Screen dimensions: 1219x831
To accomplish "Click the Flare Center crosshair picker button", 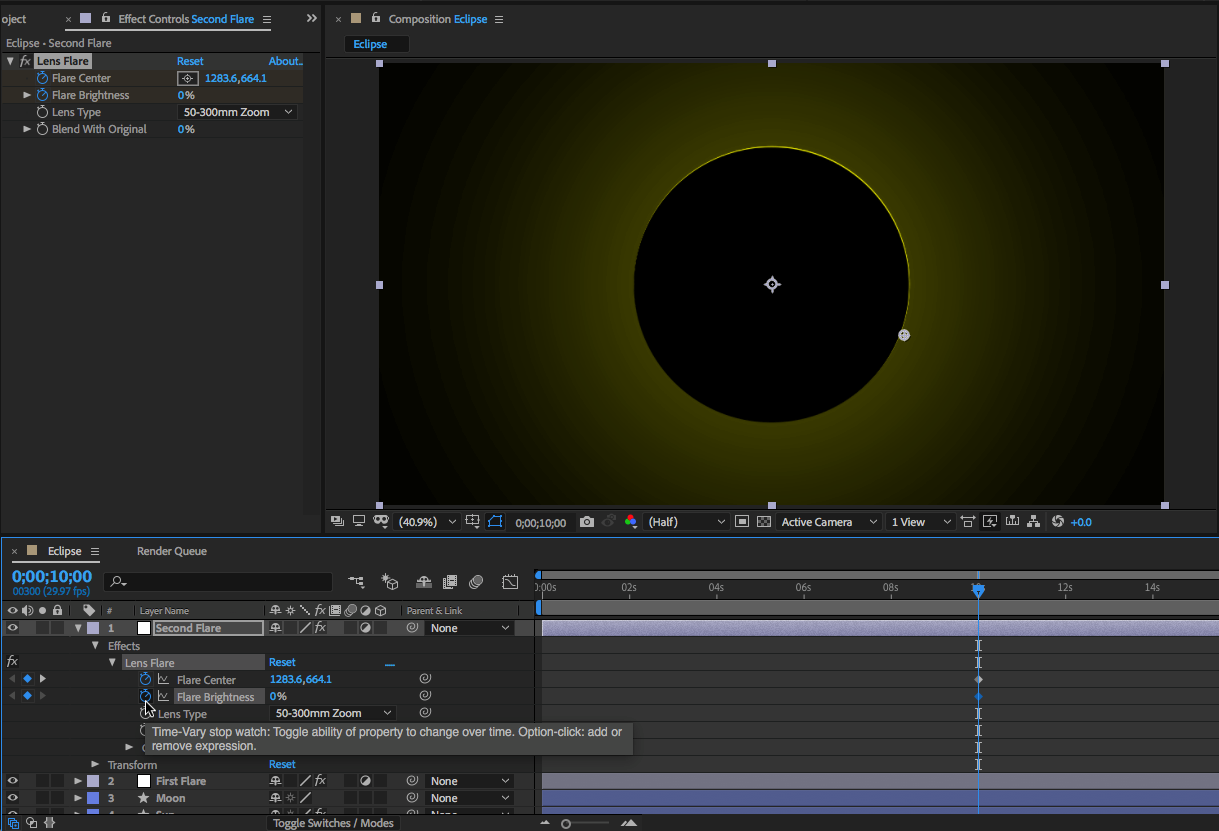I will click(187, 78).
